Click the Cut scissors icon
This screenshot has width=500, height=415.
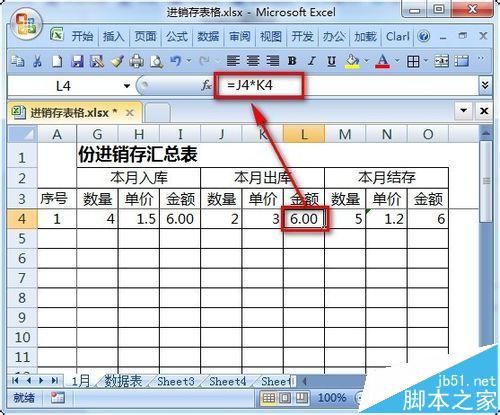point(37,61)
